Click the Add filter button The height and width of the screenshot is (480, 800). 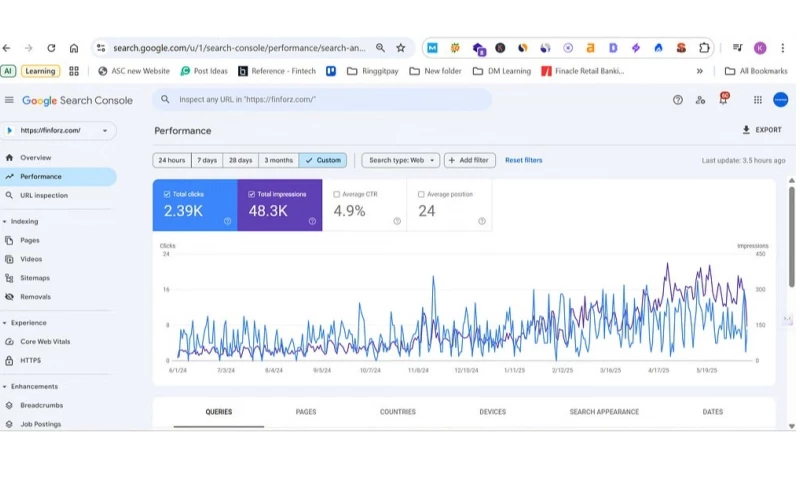[469, 160]
